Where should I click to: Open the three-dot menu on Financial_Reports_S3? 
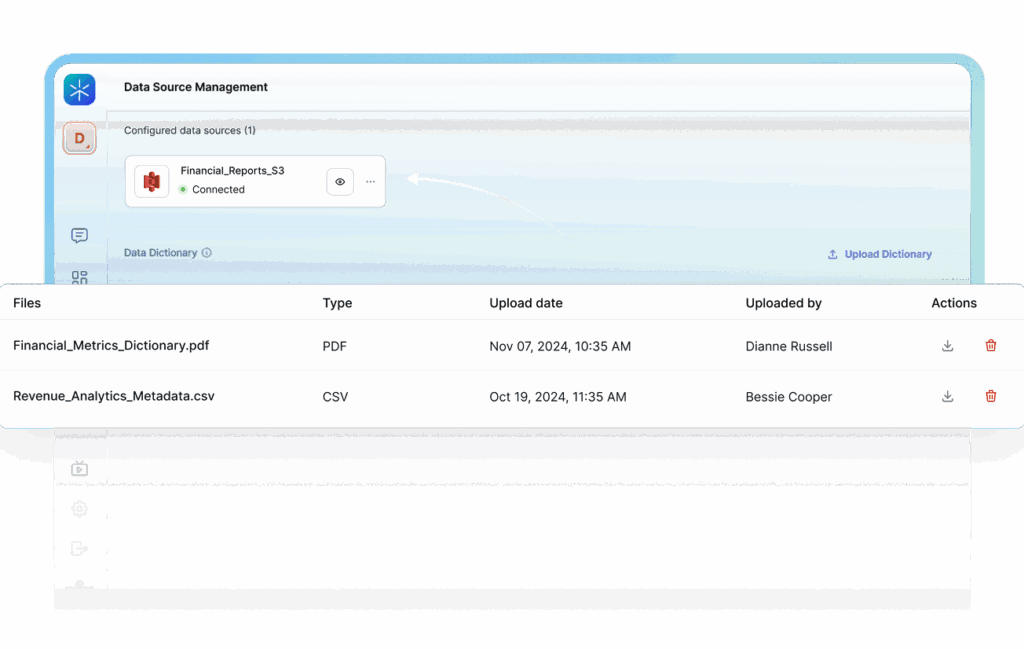pos(370,182)
